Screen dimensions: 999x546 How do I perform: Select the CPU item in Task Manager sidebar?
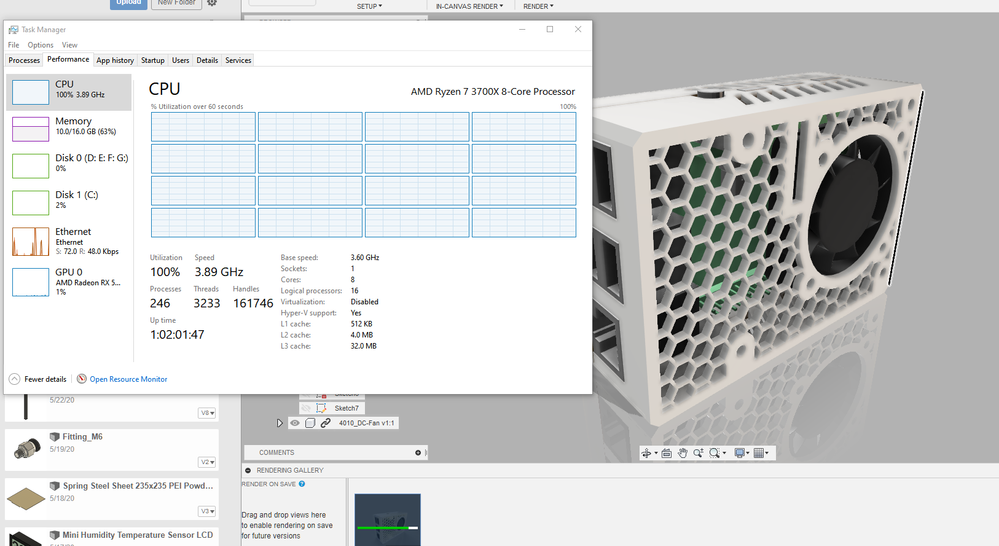point(69,92)
